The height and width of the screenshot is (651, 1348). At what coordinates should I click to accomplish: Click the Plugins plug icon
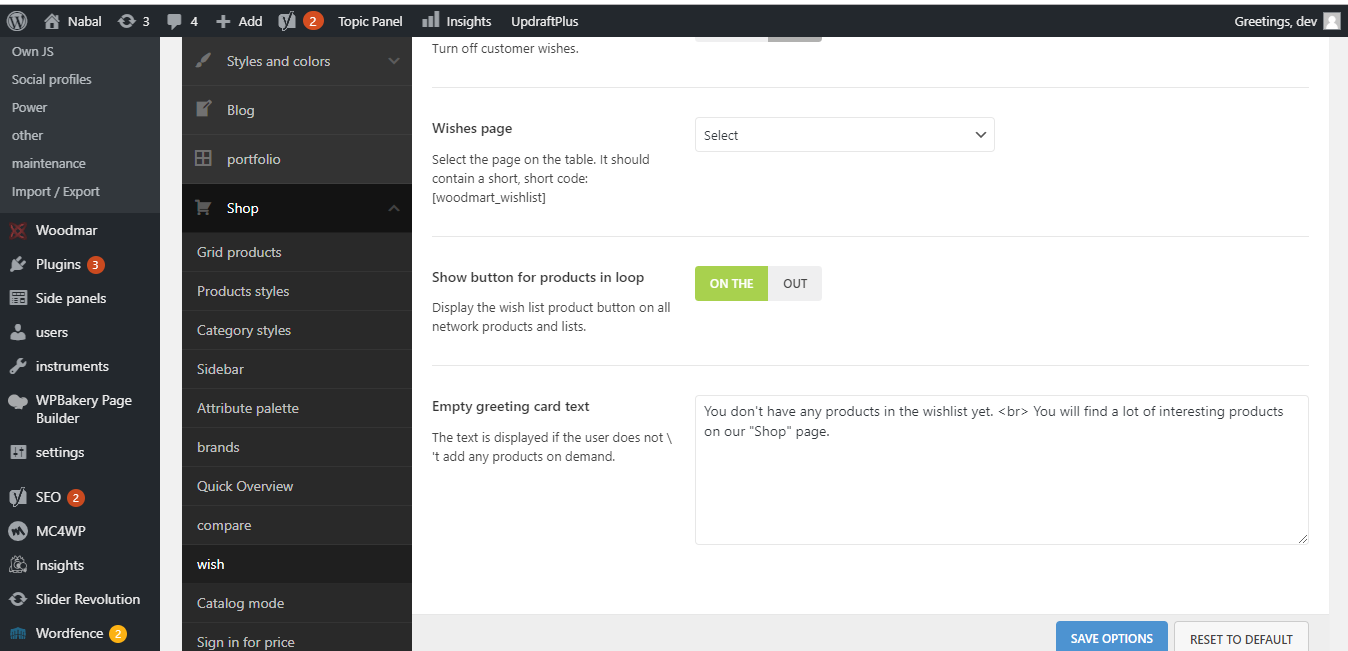point(18,265)
